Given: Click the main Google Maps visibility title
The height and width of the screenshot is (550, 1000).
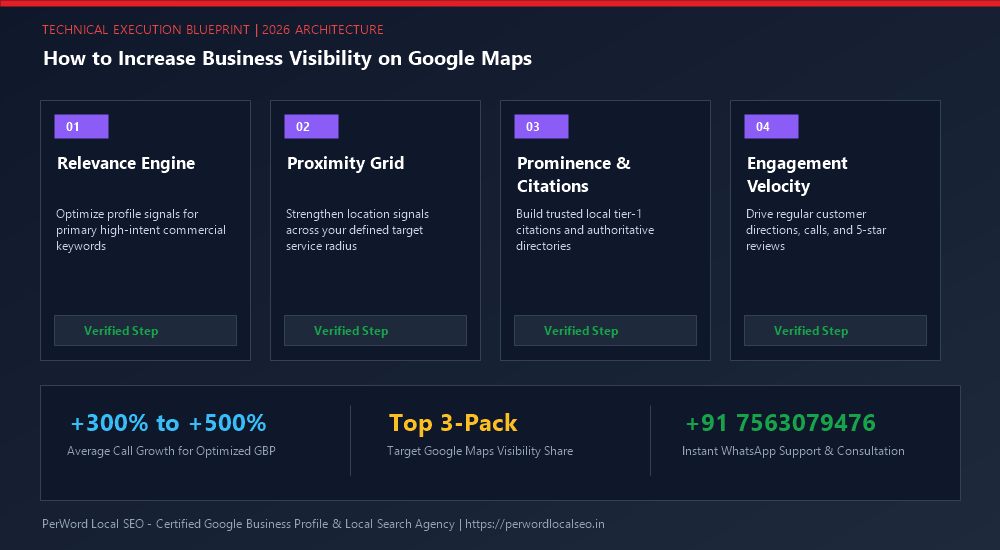Looking at the screenshot, I should click(288, 59).
